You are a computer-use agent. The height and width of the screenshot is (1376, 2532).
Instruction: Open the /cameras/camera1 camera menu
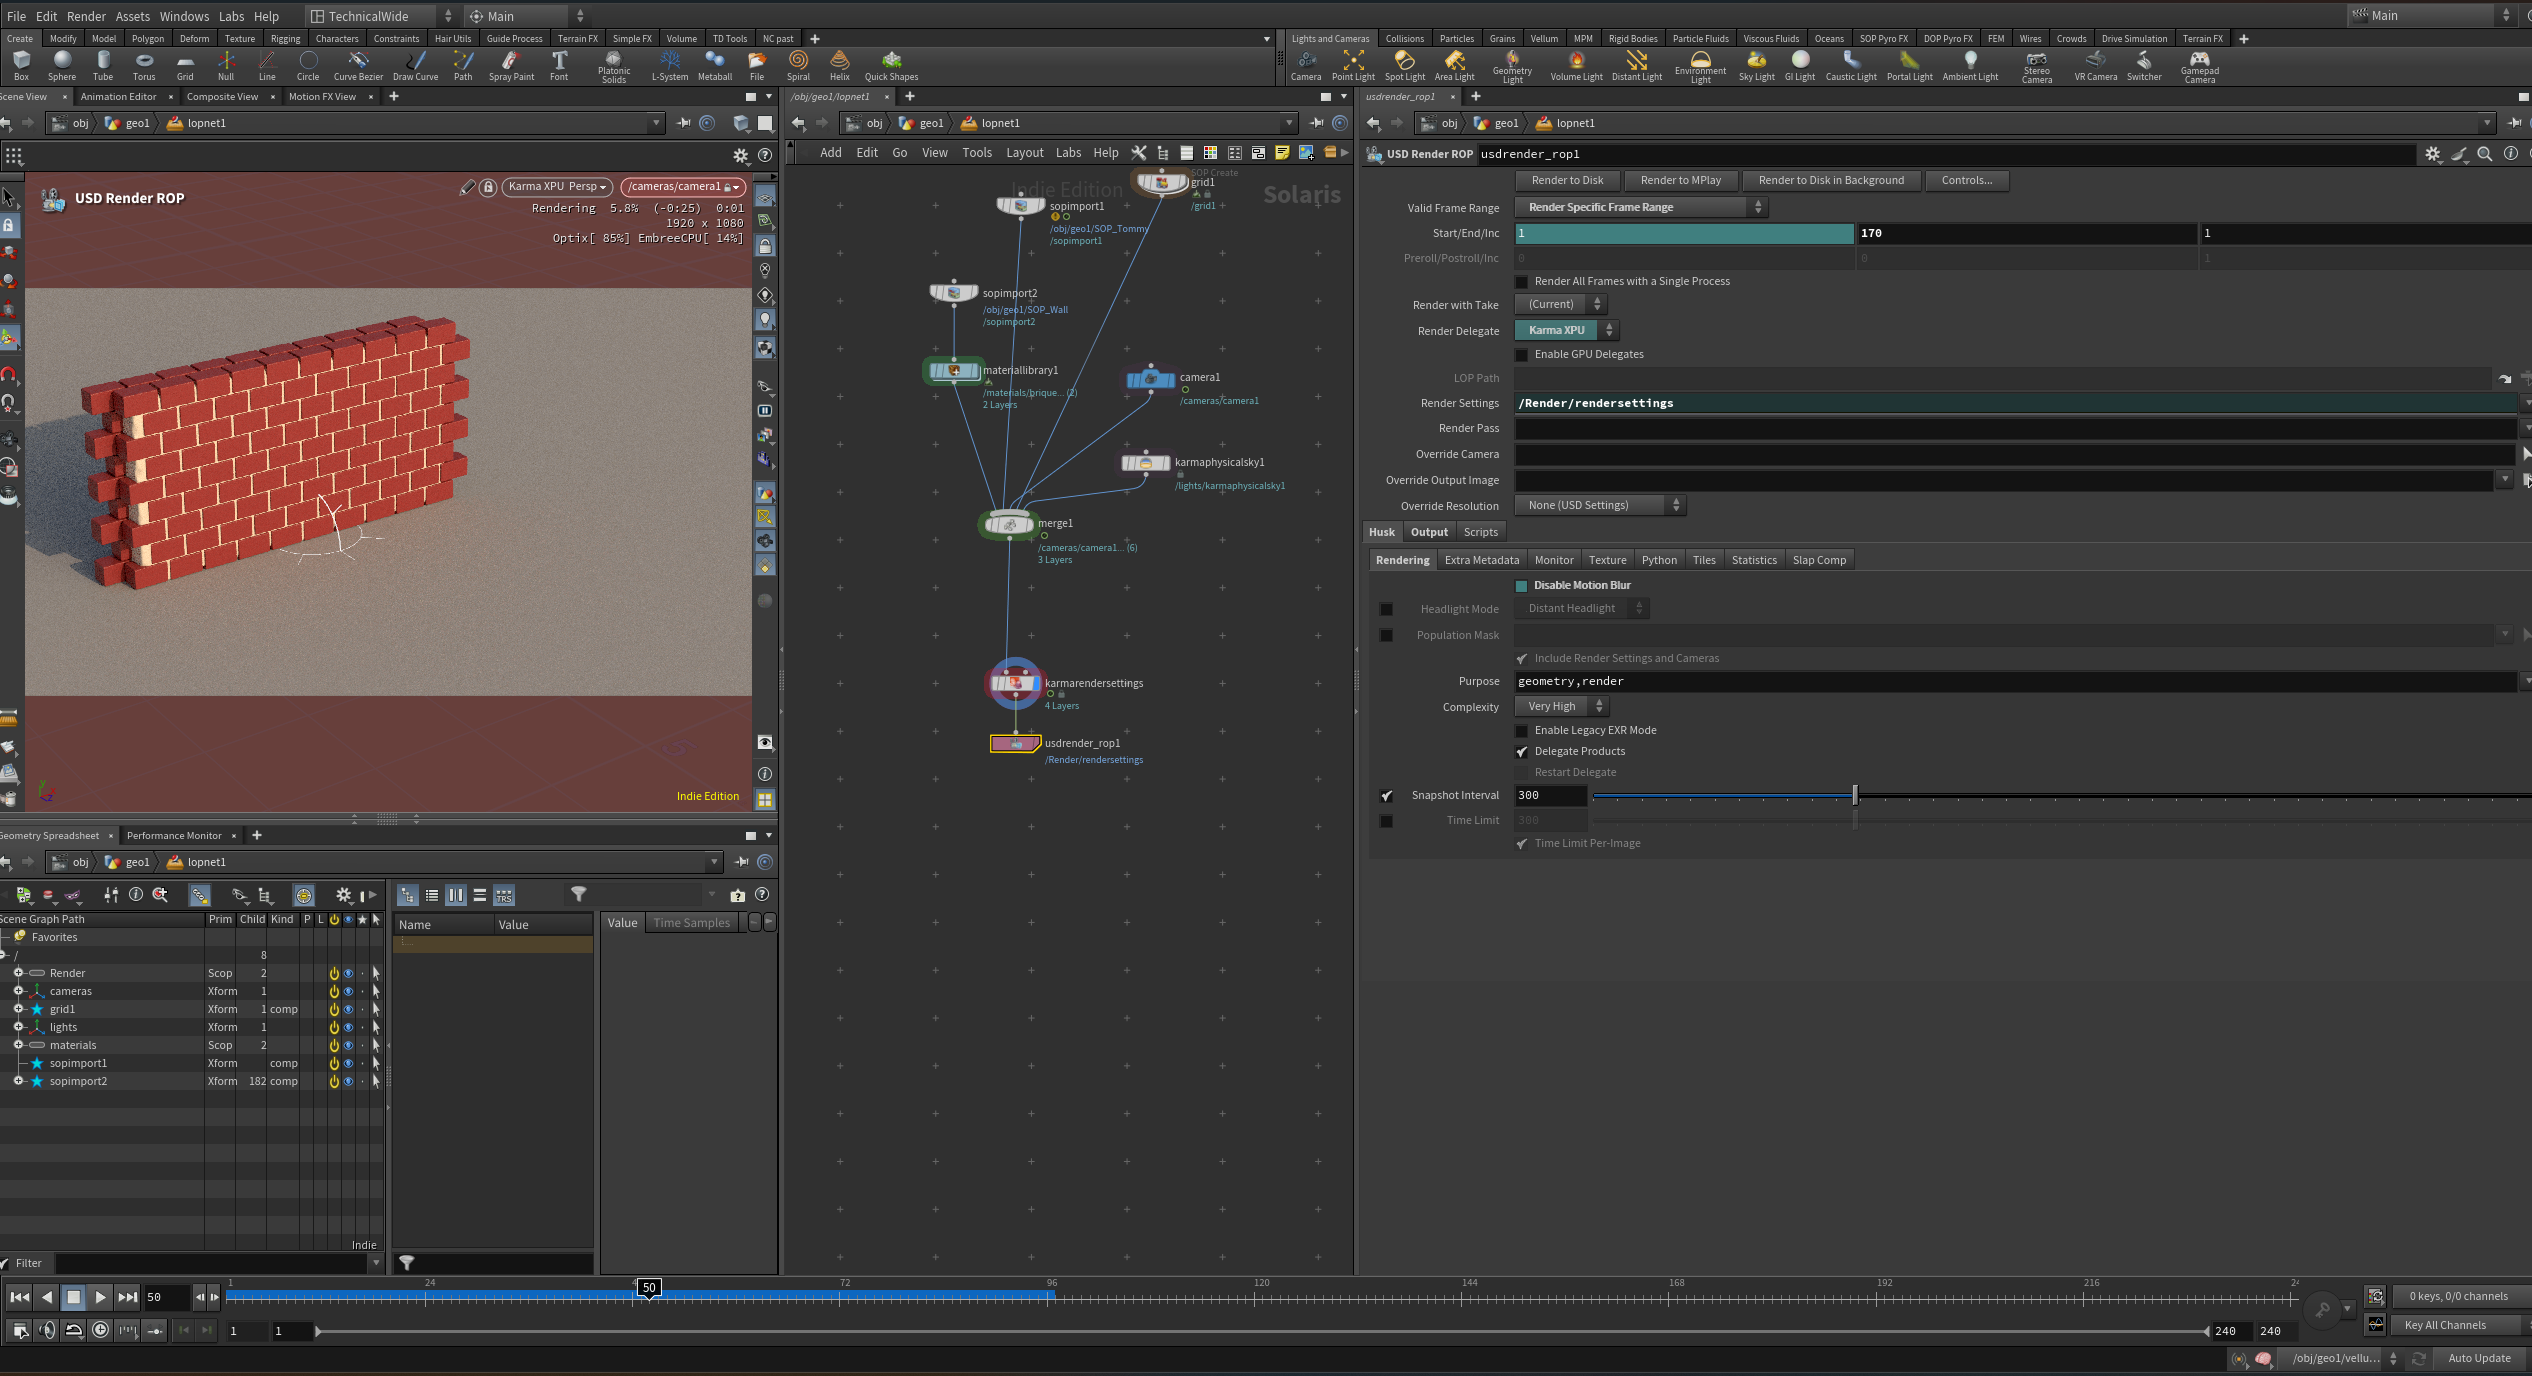point(683,187)
